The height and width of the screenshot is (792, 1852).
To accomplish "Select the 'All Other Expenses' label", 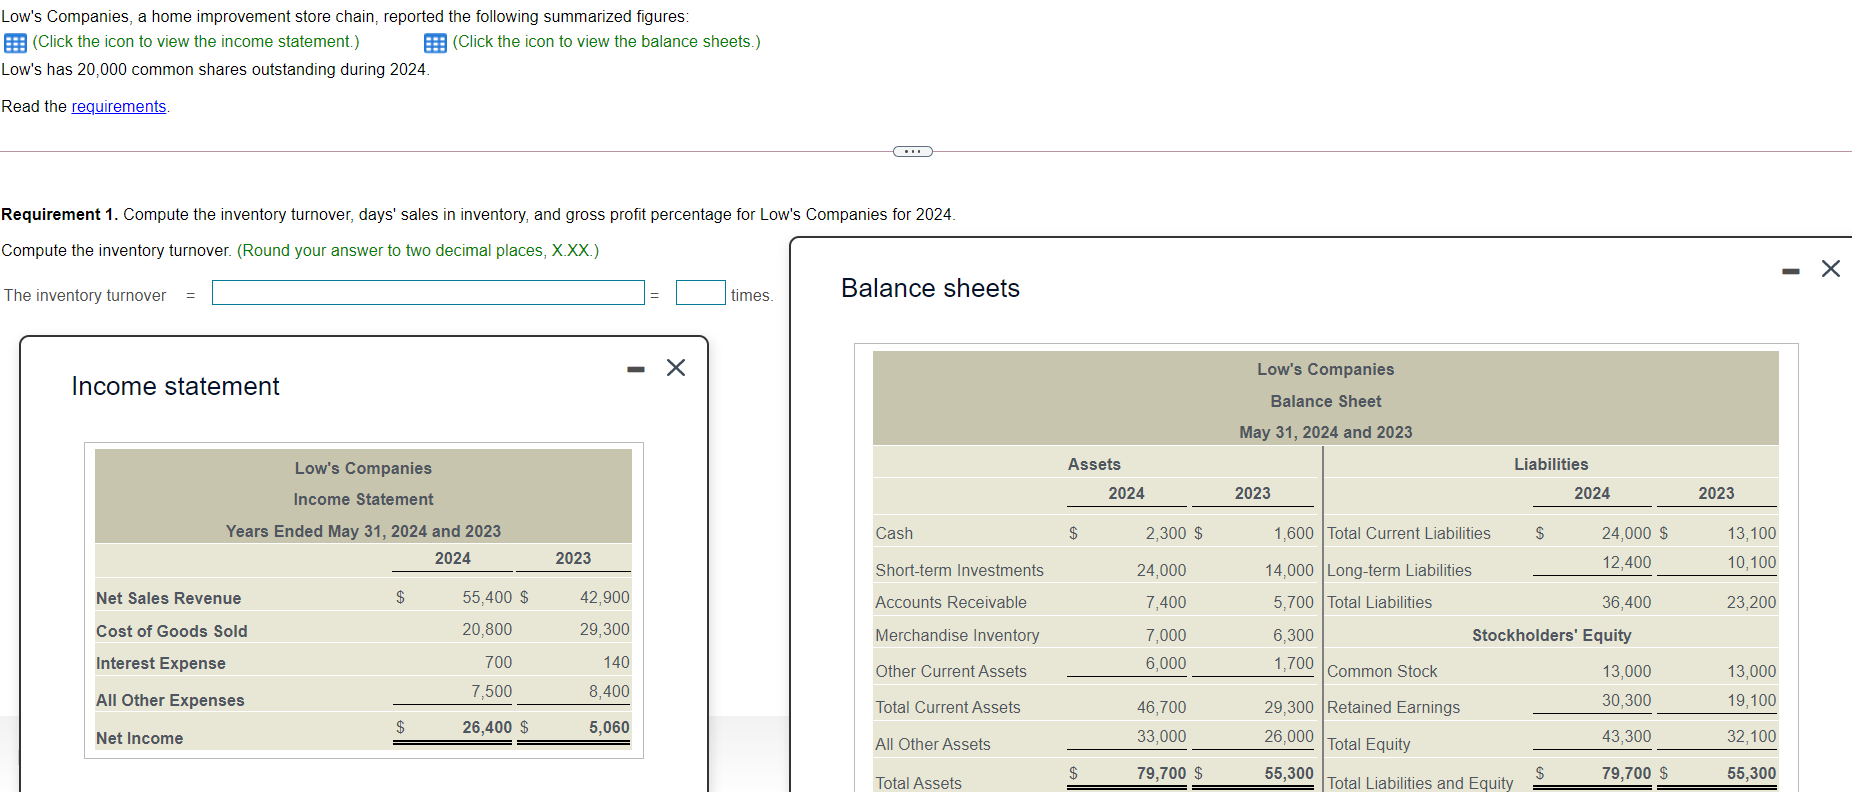I will pyautogui.click(x=170, y=700).
